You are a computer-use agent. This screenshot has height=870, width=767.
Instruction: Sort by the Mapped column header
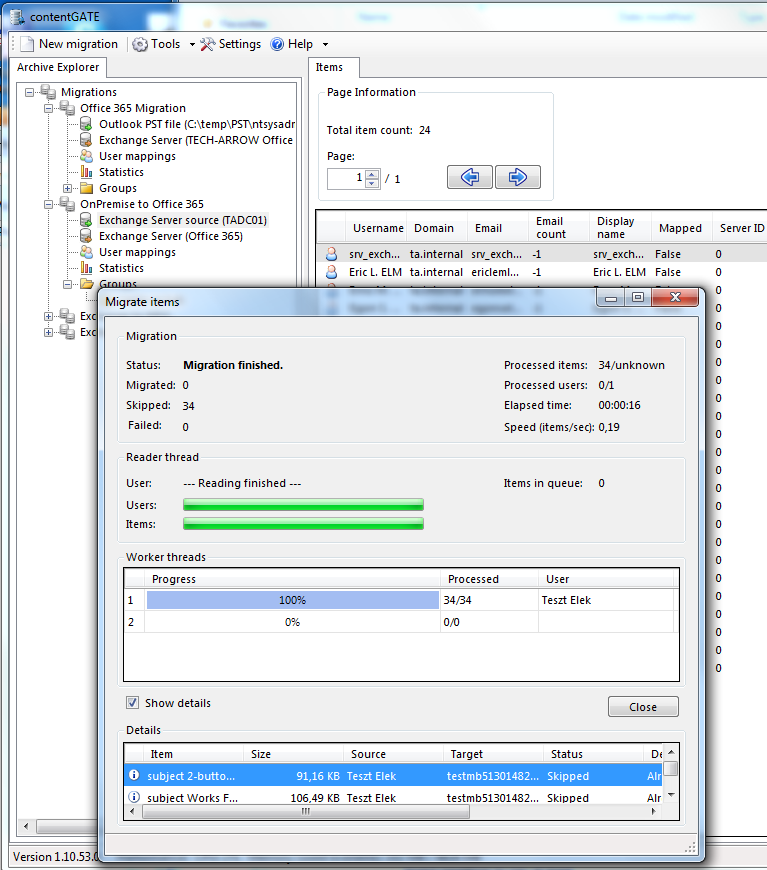(682, 228)
